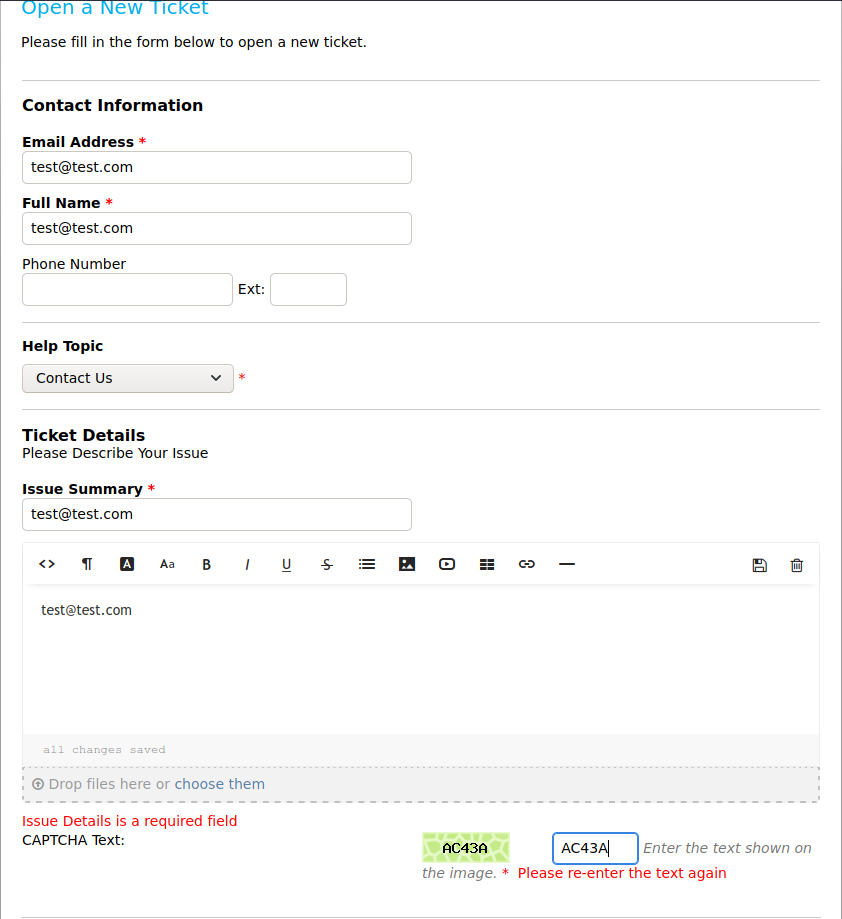Open text color picker in editor
Image resolution: width=842 pixels, height=919 pixels.
(127, 564)
